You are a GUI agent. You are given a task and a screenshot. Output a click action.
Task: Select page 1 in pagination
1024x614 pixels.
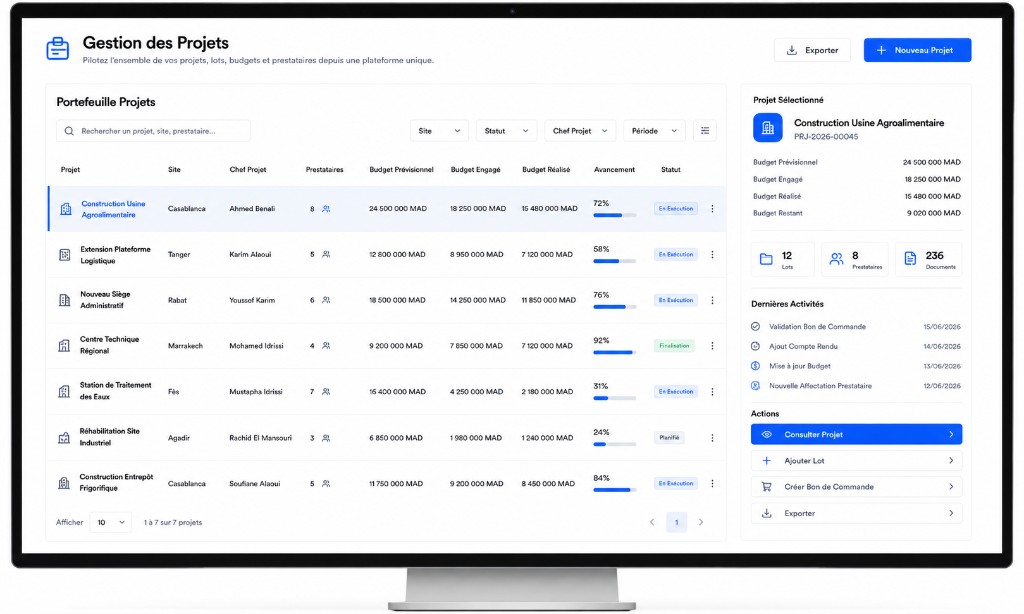coord(677,523)
